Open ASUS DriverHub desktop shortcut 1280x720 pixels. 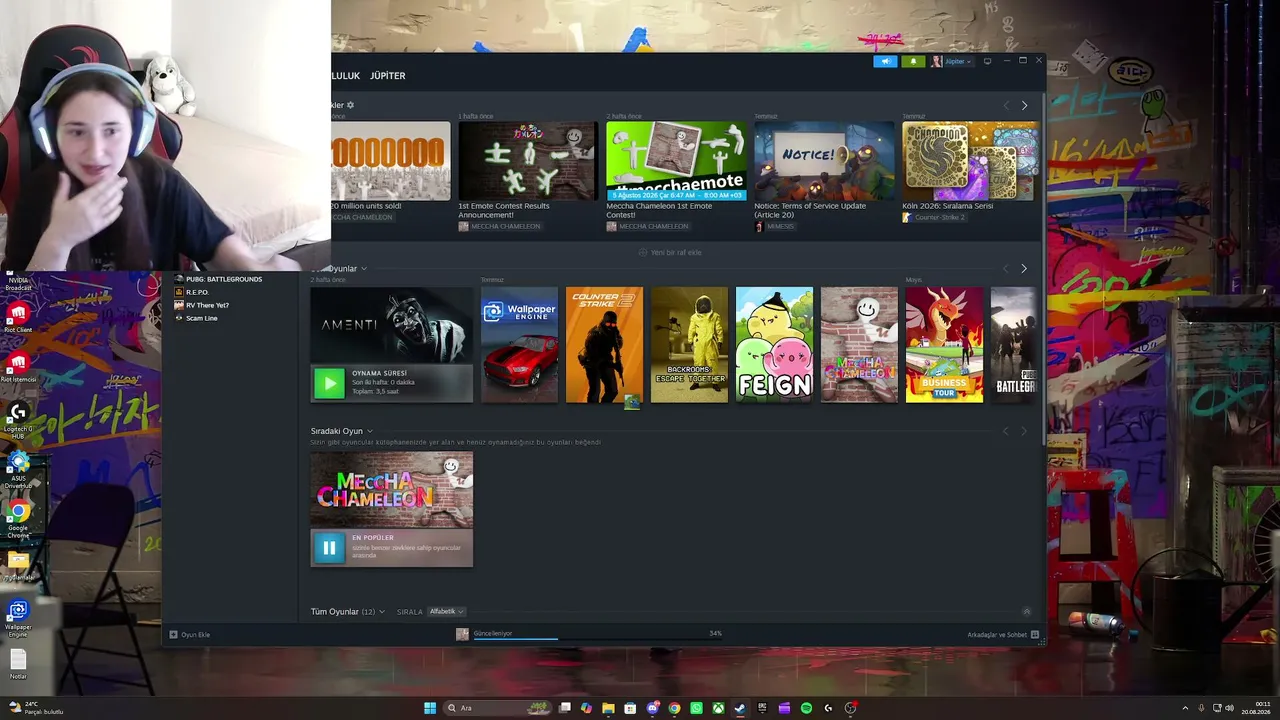[x=18, y=470]
